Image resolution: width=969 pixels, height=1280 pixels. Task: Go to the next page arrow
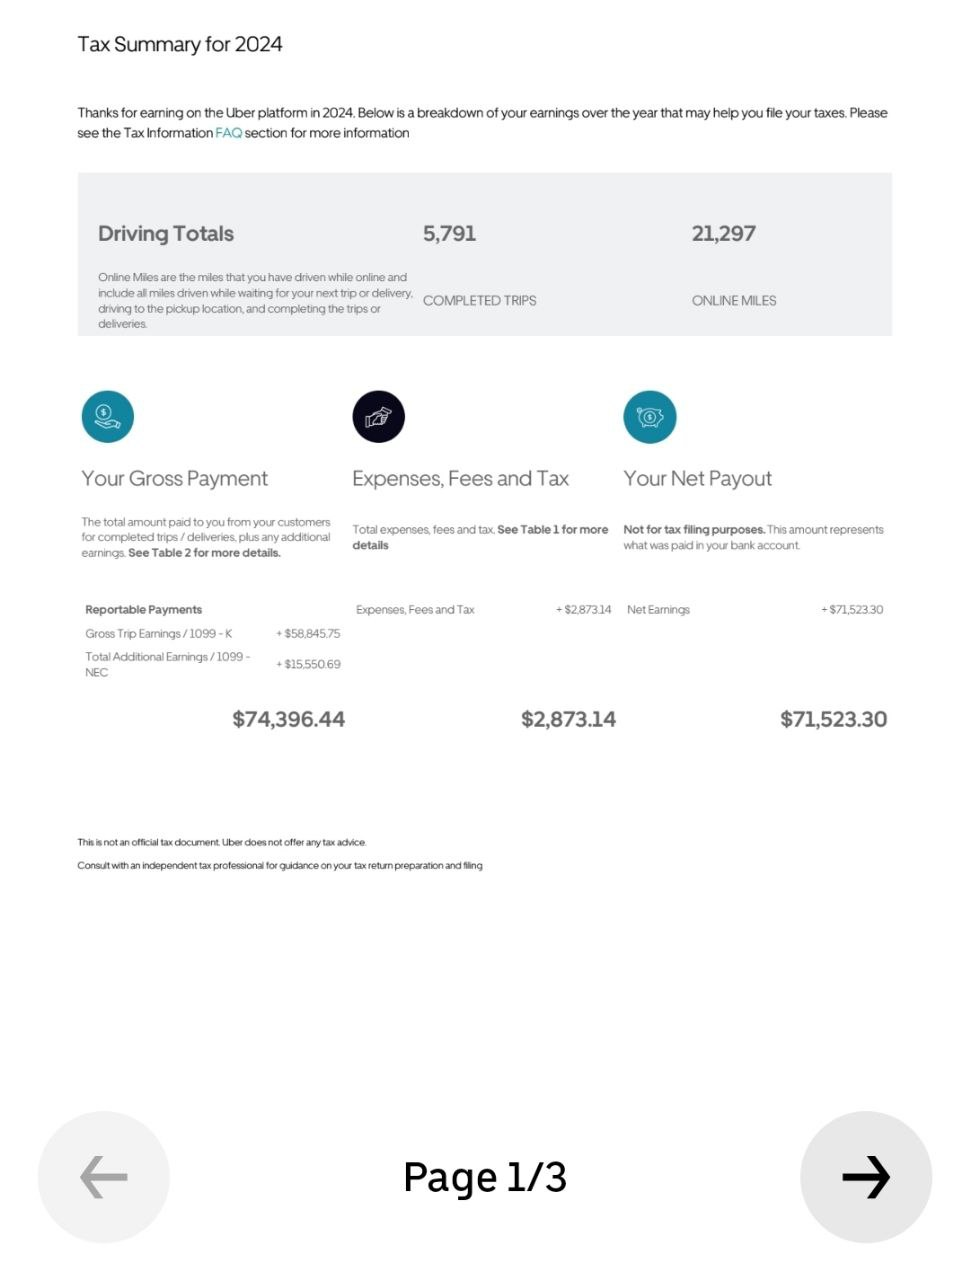866,1177
